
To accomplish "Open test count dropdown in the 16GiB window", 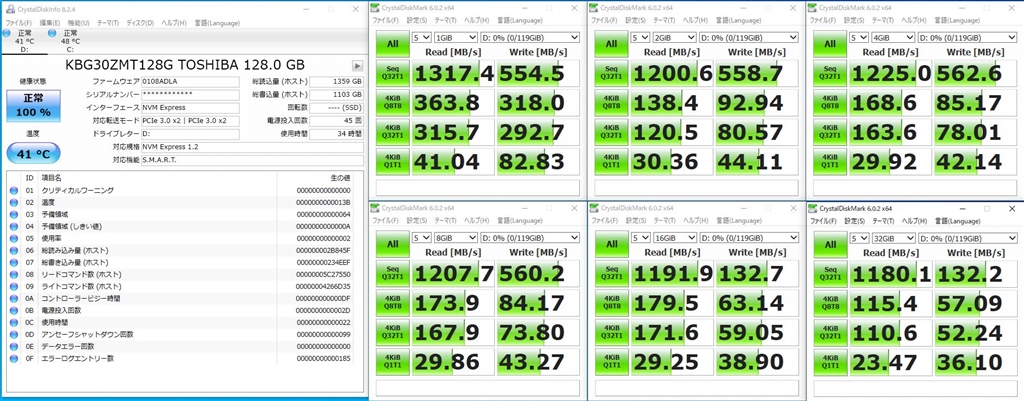I will click(641, 237).
